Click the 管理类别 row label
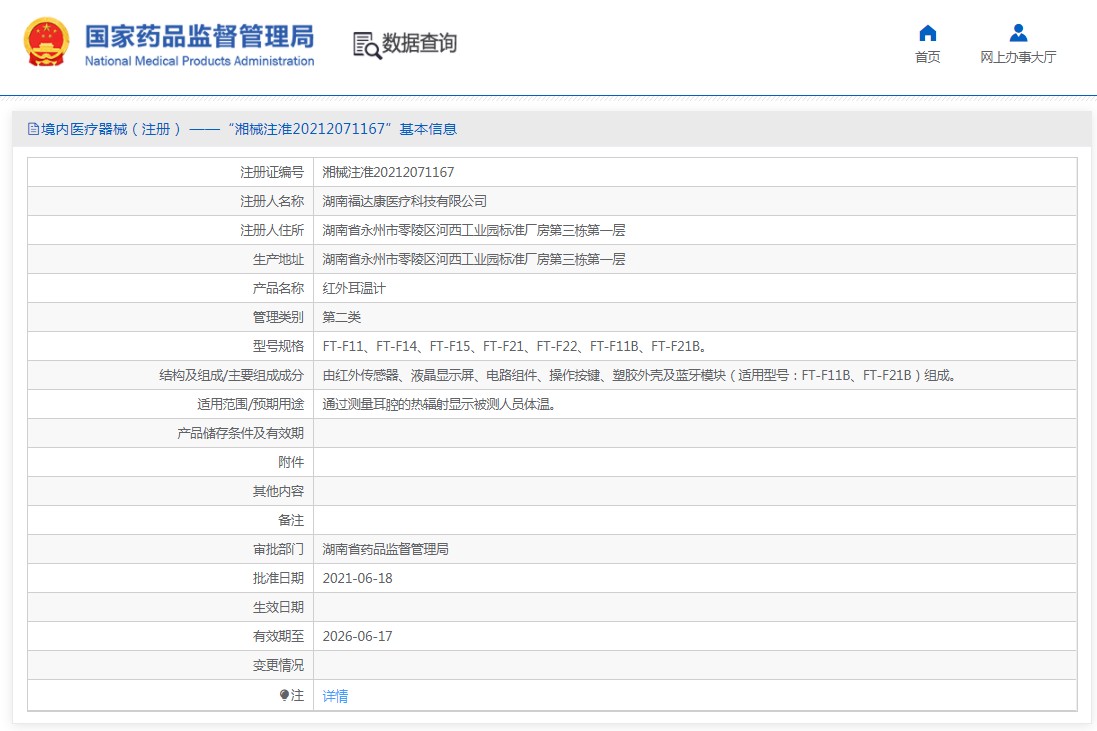The width and height of the screenshot is (1097, 731). point(278,317)
